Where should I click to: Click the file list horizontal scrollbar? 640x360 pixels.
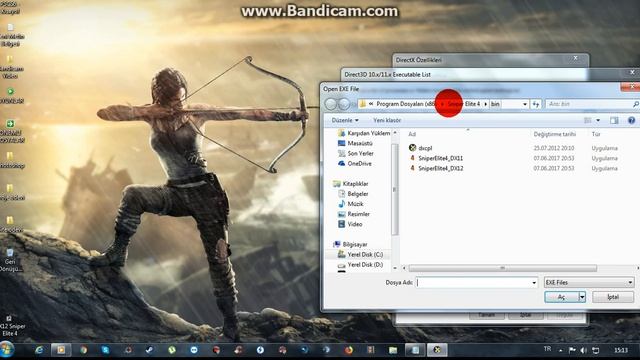tap(502, 268)
